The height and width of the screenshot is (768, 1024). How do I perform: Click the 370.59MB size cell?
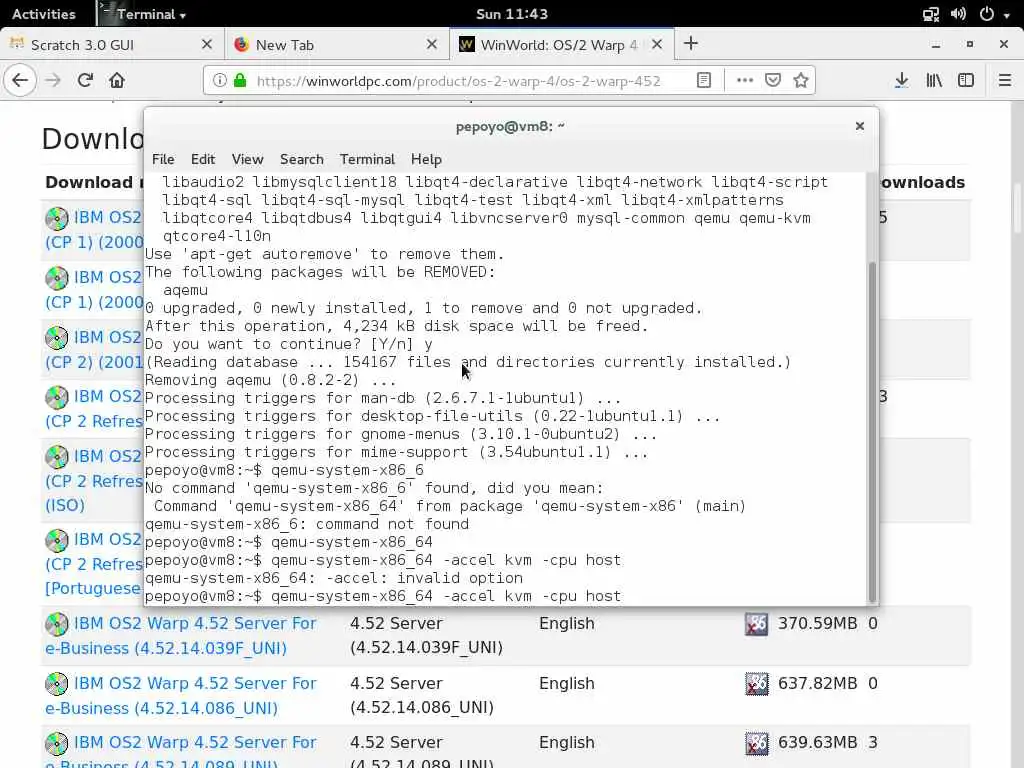coord(817,624)
